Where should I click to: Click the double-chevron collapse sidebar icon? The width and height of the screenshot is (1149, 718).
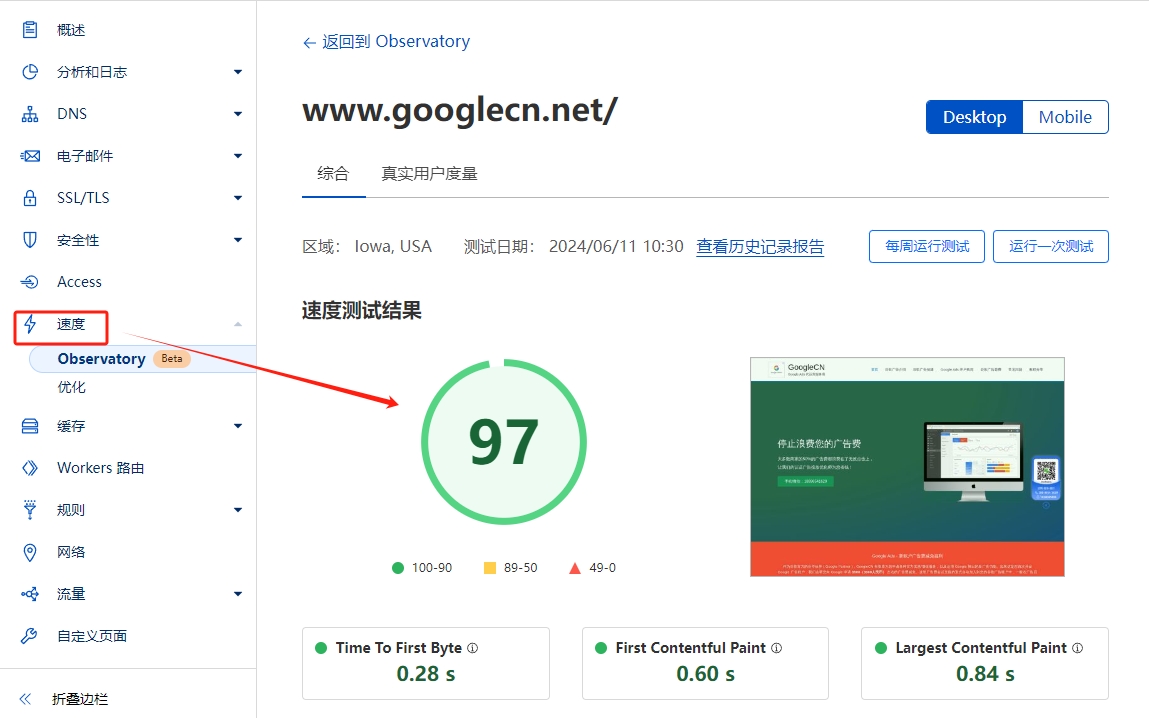26,699
